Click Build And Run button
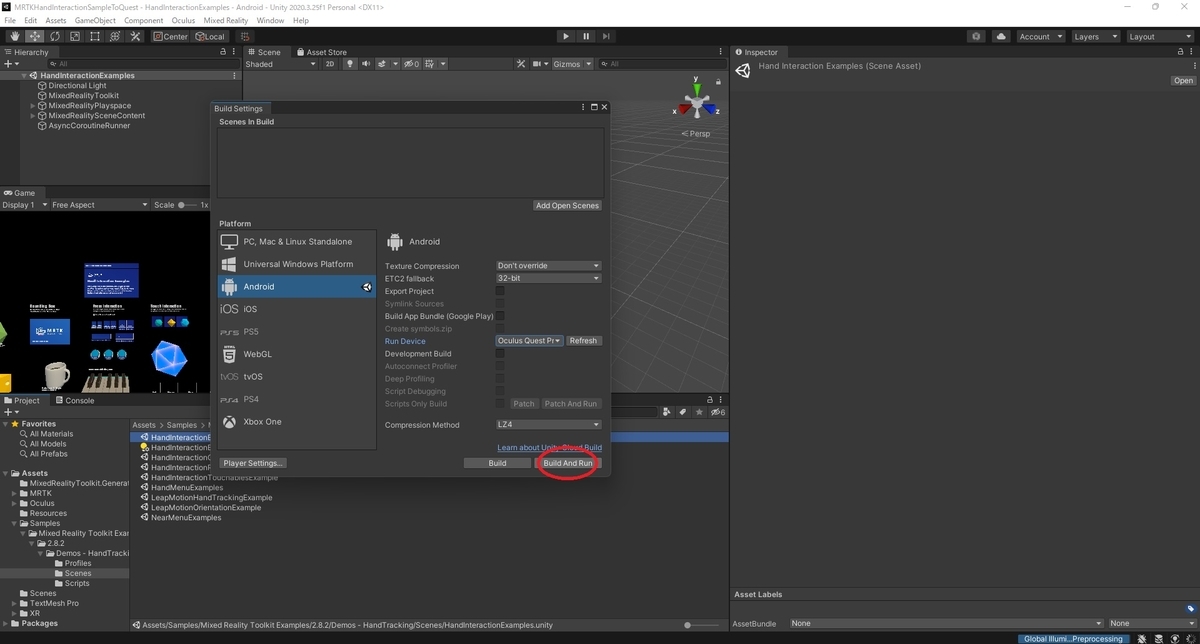This screenshot has height=644, width=1200. click(568, 463)
